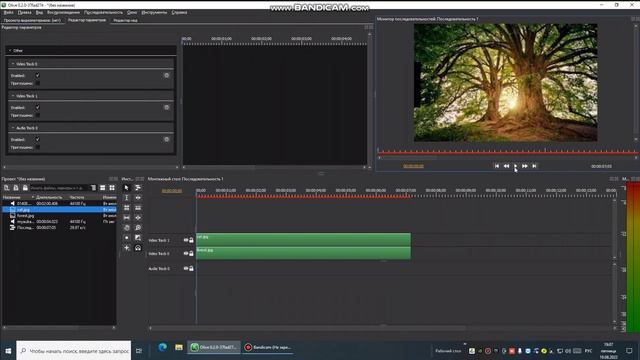Viewport: 640px width, 360px height.
Task: Select the Slip tool
Action: click(127, 218)
